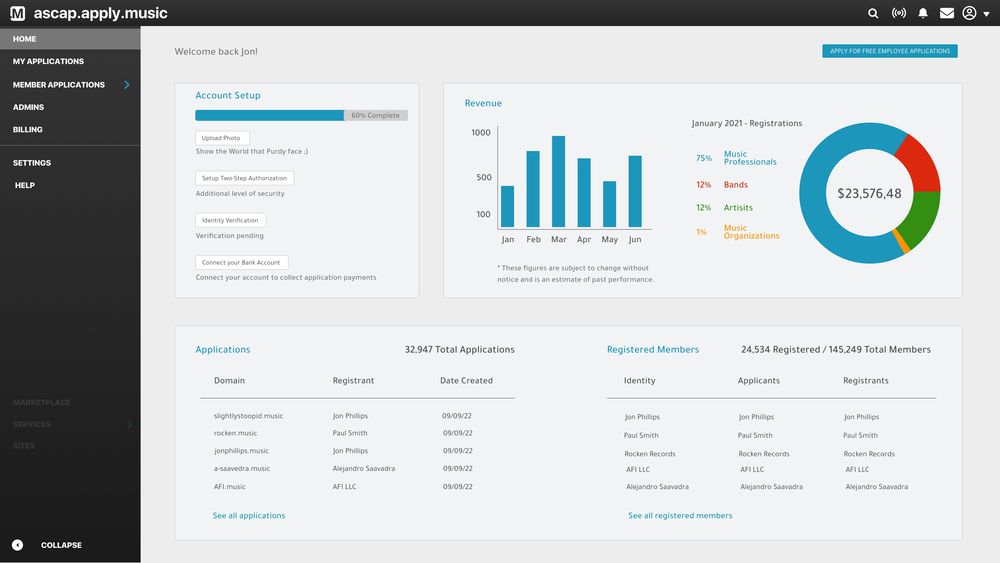
Task: Open the search magnifier icon
Action: pyautogui.click(x=873, y=13)
